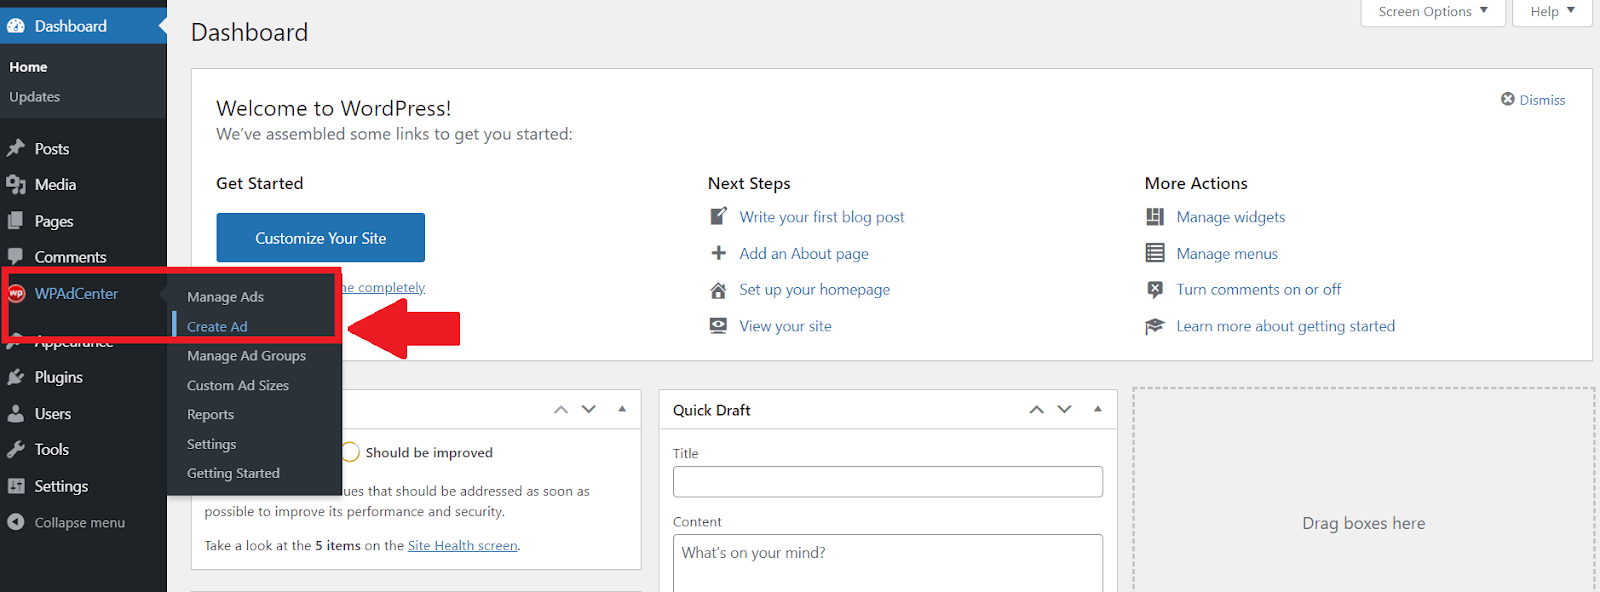The width and height of the screenshot is (1600, 592).
Task: Collapse the Quick Draft panel
Action: (1098, 409)
